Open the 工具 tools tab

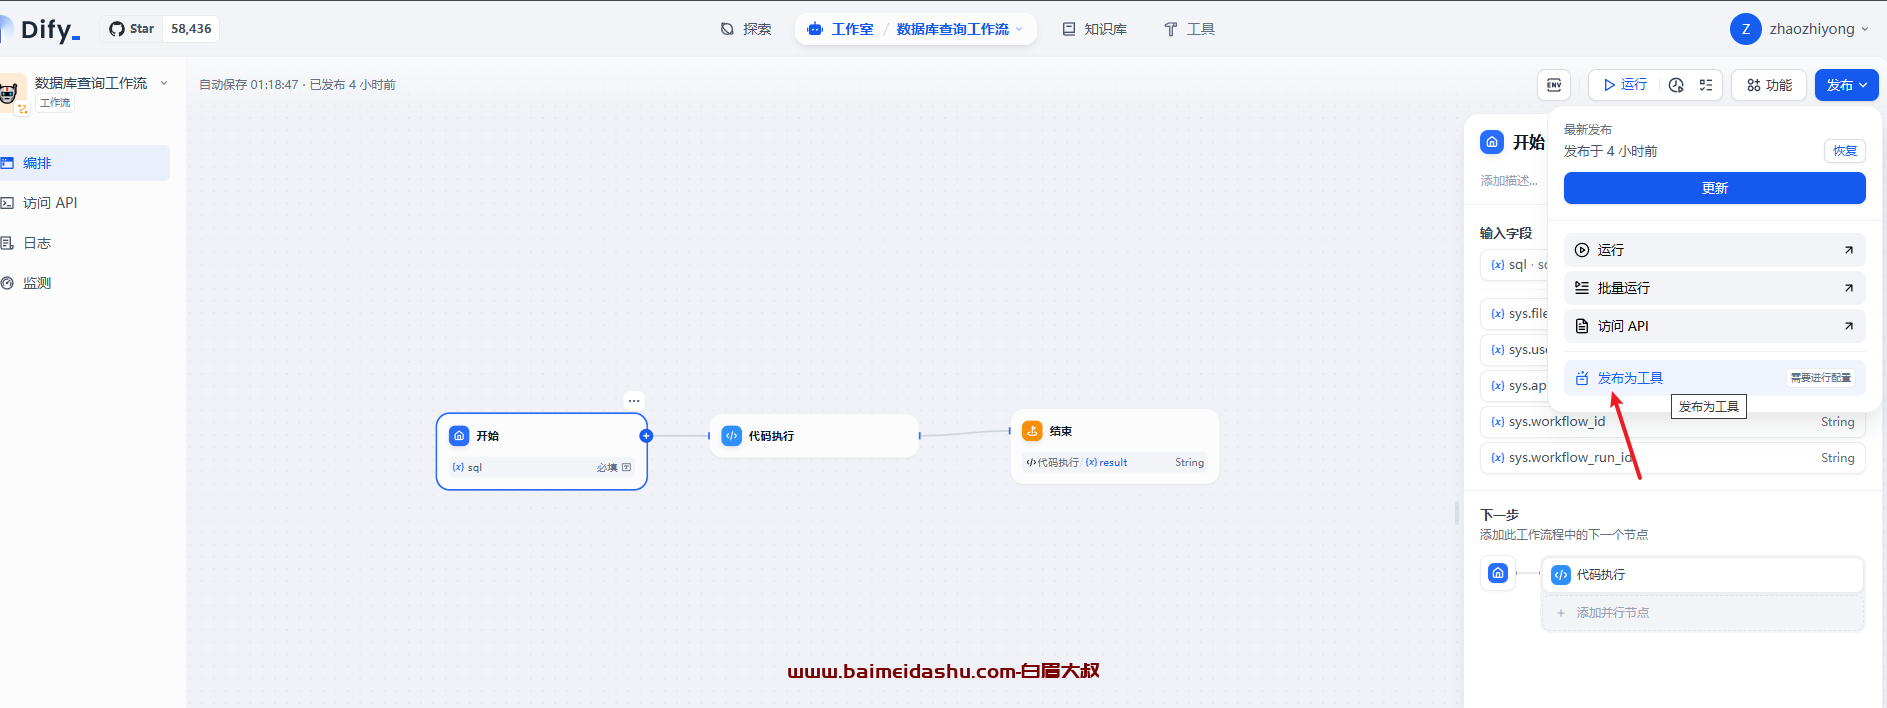pyautogui.click(x=1190, y=29)
